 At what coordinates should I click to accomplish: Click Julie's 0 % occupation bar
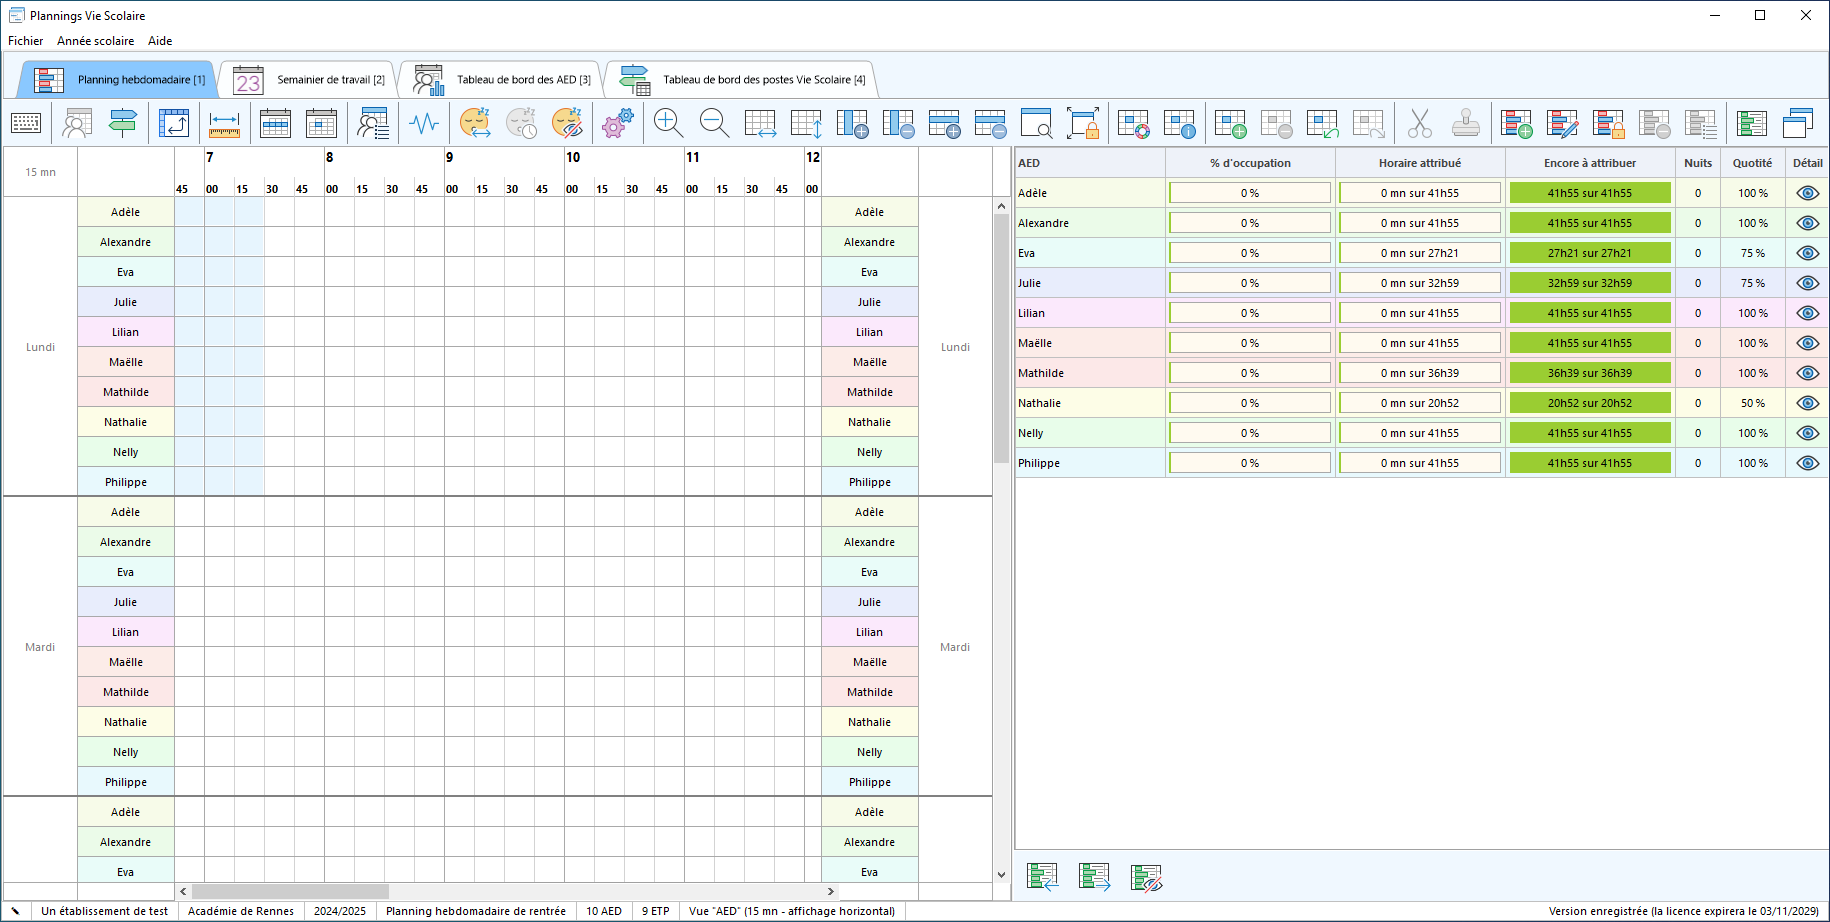(1250, 283)
